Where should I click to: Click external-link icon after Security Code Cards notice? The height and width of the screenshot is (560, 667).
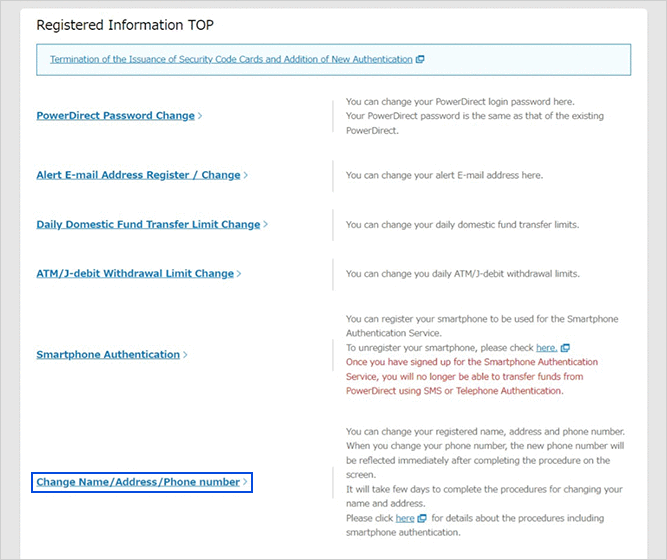click(420, 59)
